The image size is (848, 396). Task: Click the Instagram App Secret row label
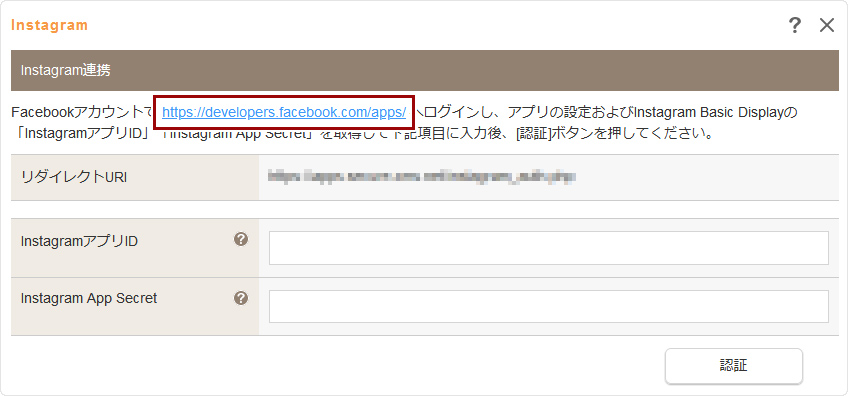pyautogui.click(x=89, y=298)
